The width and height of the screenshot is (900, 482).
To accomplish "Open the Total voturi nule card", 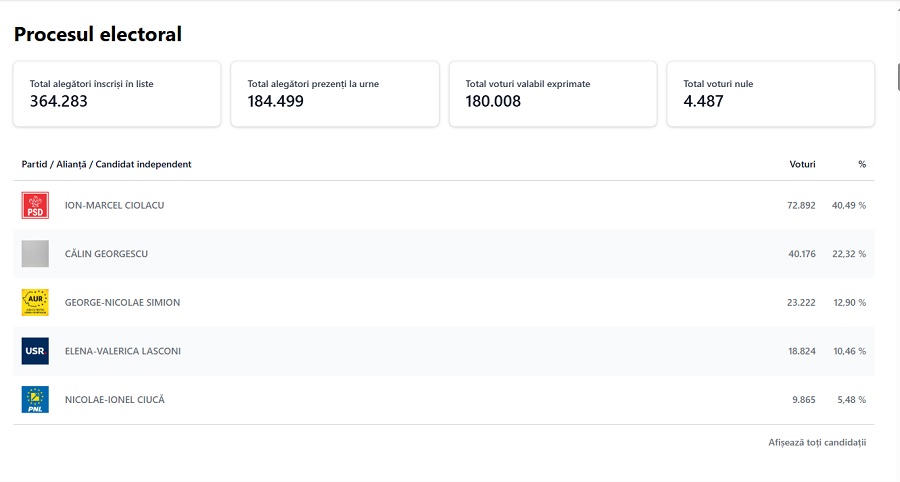I will [770, 94].
